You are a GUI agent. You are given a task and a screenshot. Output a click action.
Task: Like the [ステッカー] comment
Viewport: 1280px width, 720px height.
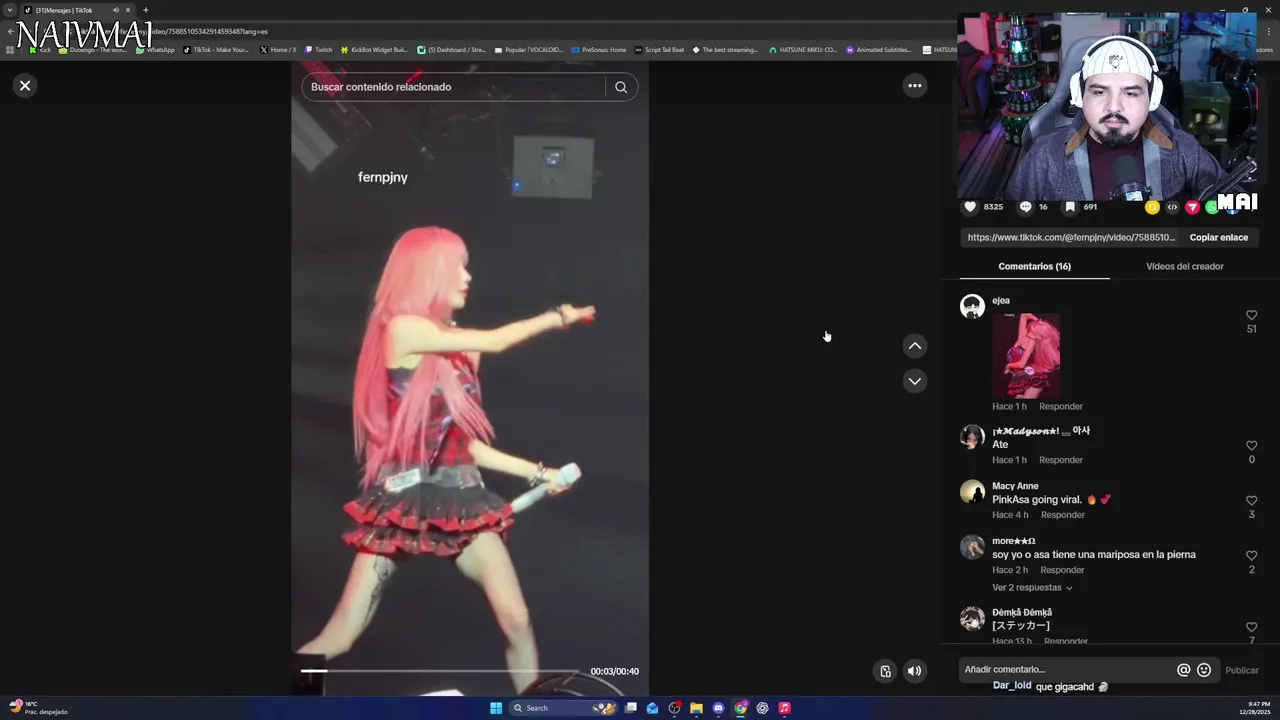pos(1251,627)
